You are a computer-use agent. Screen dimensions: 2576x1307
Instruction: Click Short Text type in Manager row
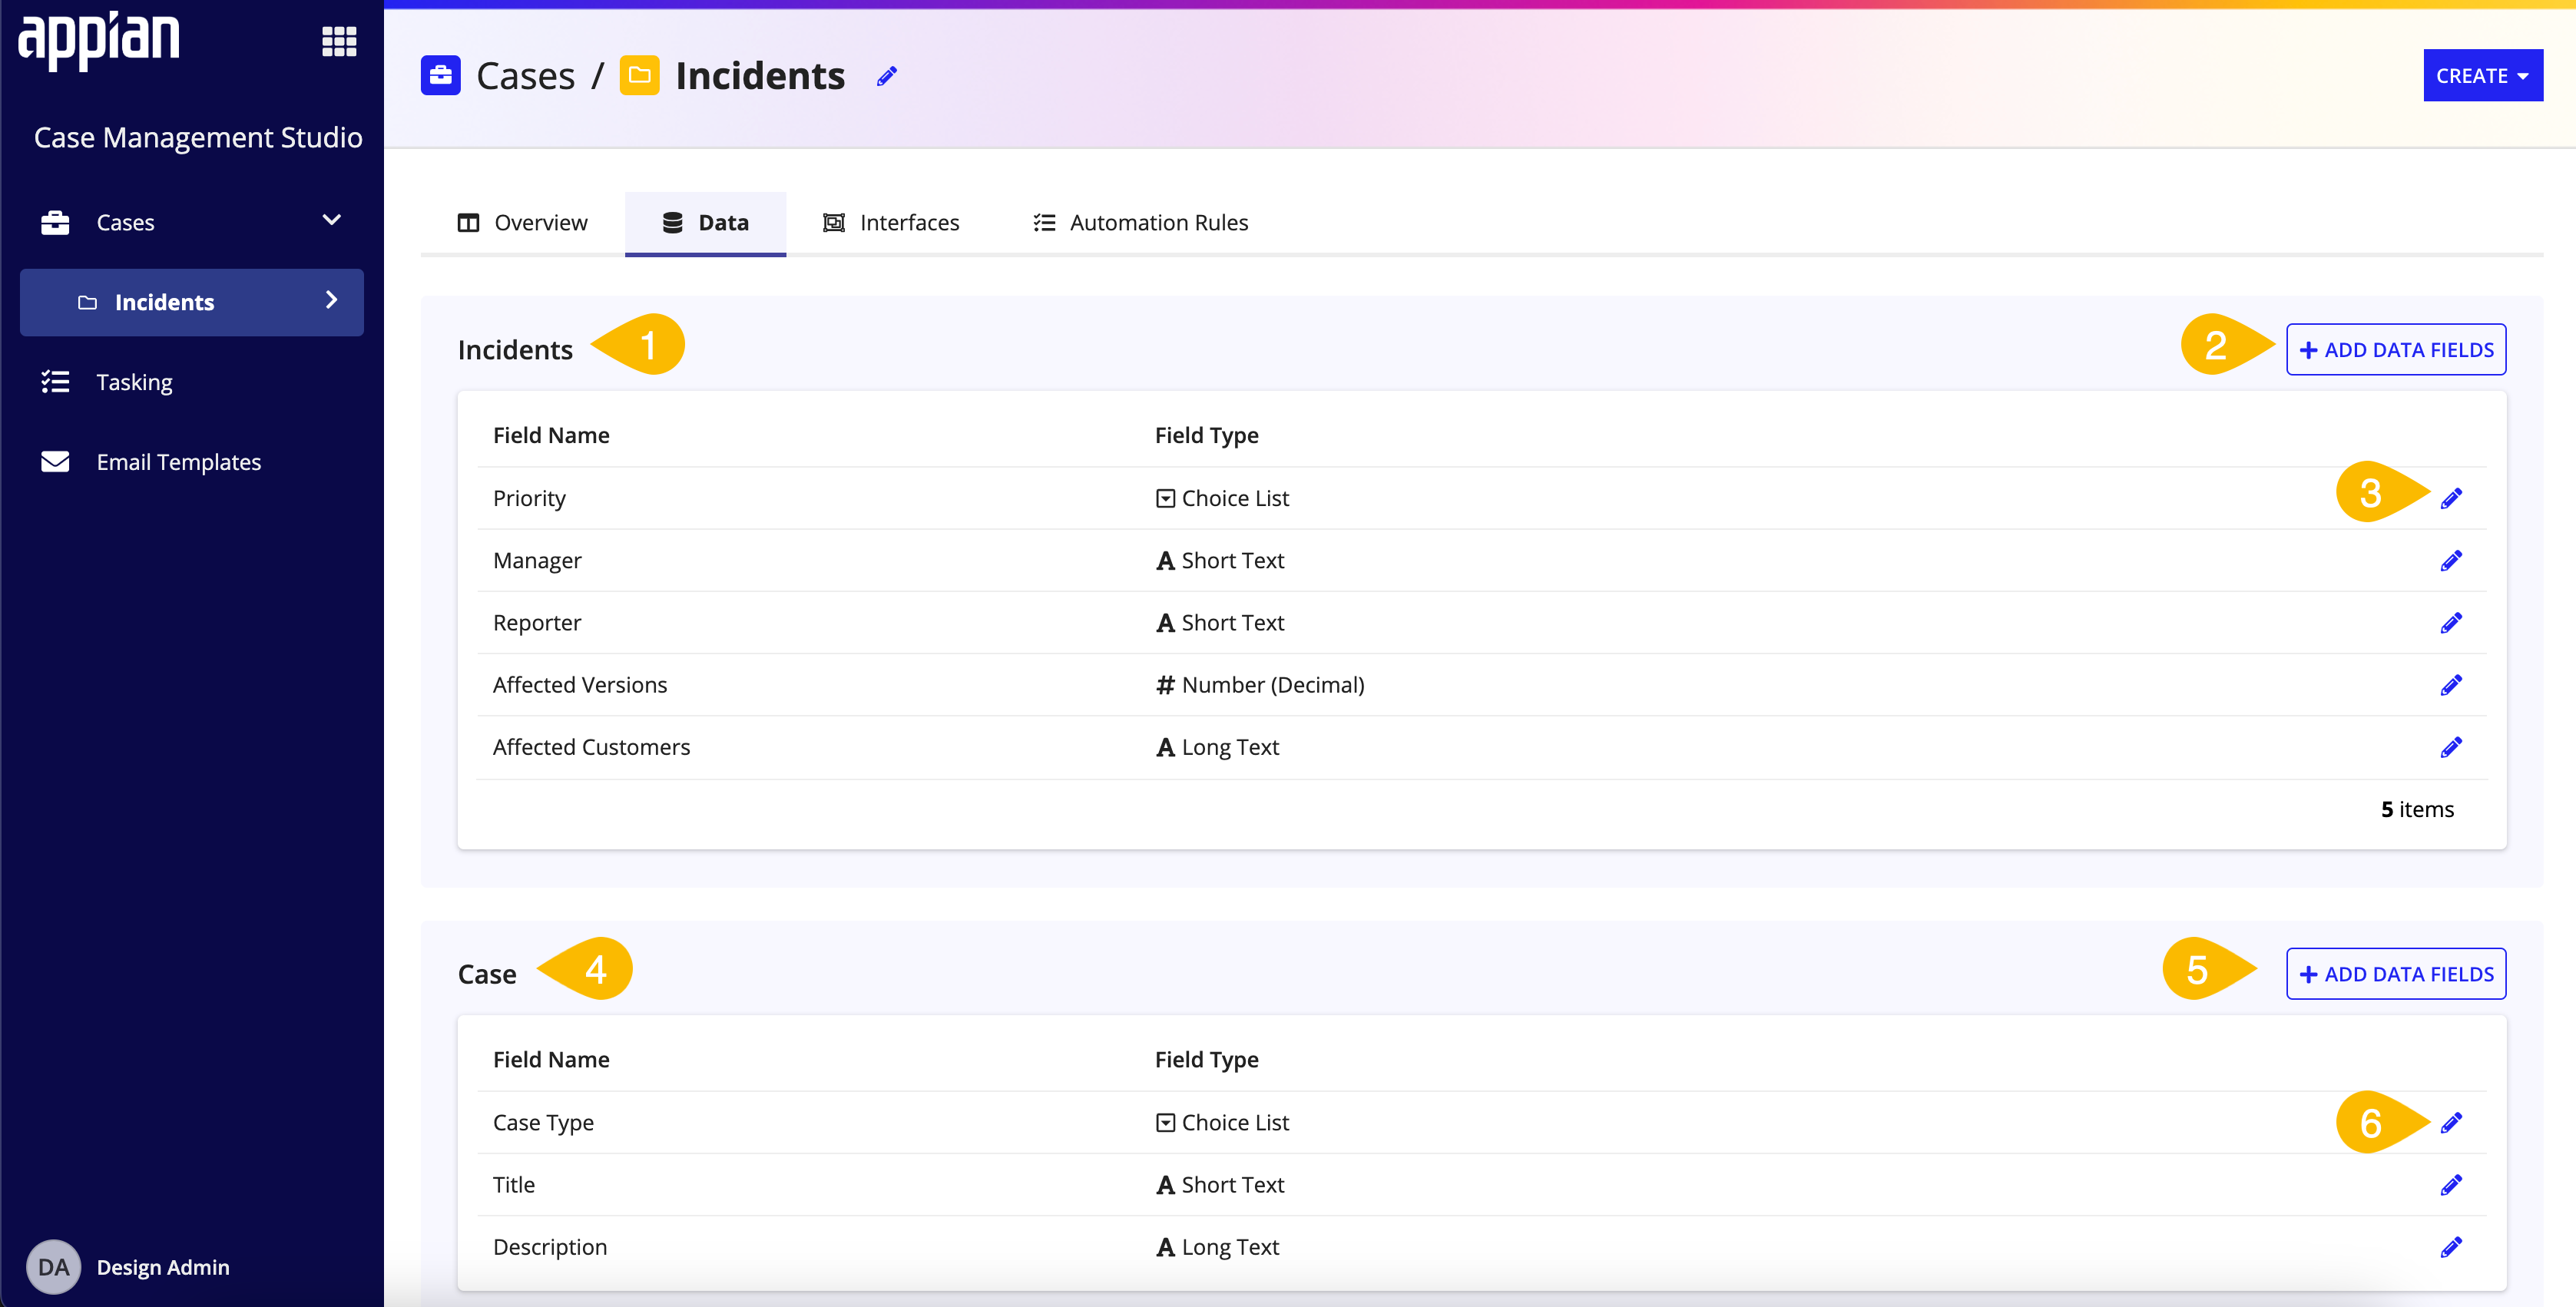[1219, 561]
